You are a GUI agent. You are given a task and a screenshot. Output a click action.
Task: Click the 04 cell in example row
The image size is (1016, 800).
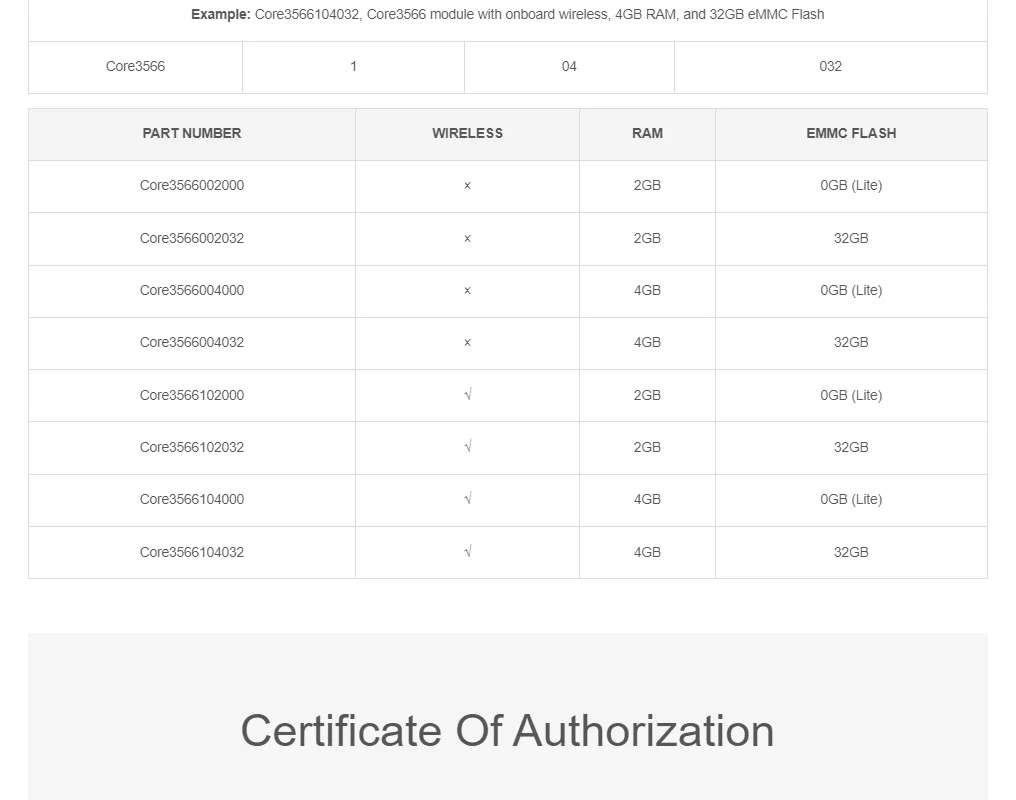point(569,66)
